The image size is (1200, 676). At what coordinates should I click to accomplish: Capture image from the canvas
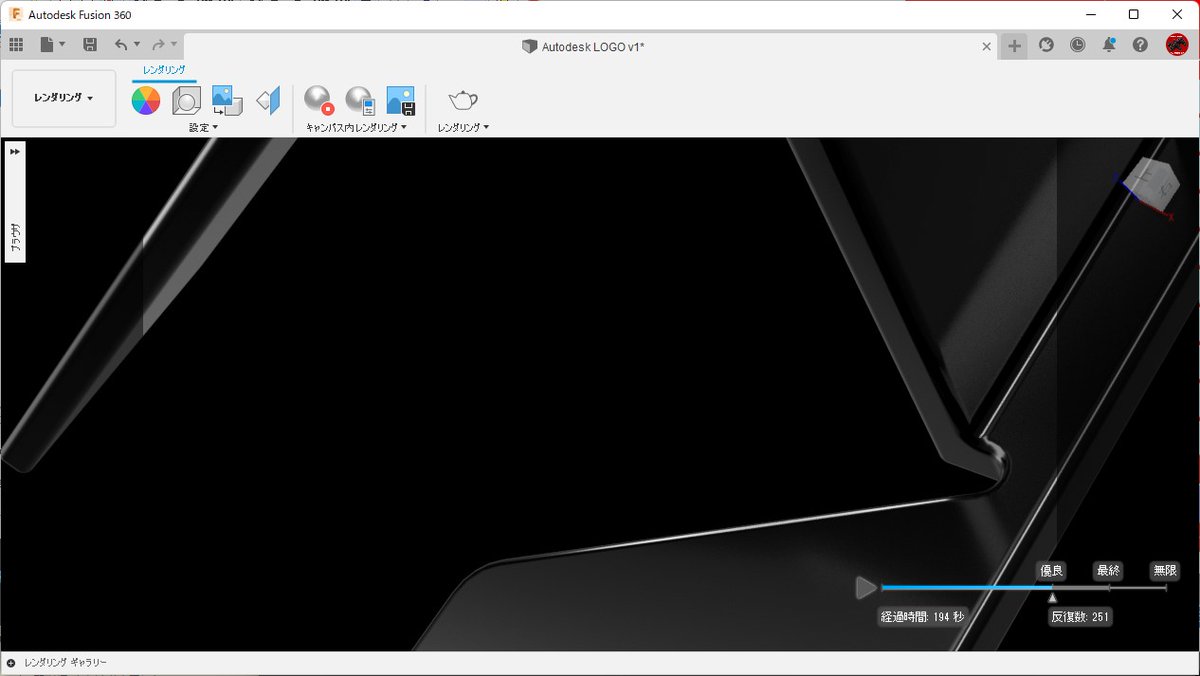tap(401, 100)
